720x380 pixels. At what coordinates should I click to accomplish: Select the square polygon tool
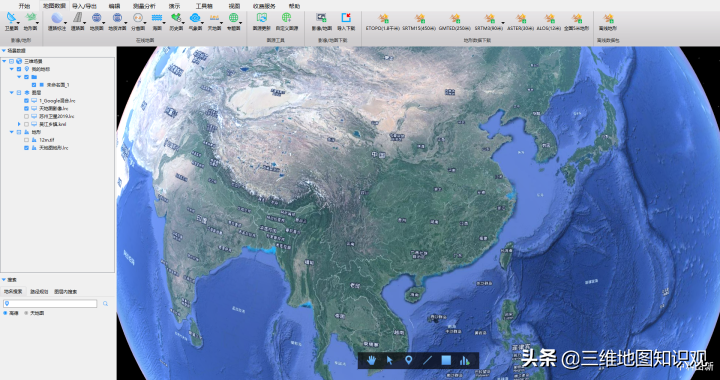(x=446, y=360)
